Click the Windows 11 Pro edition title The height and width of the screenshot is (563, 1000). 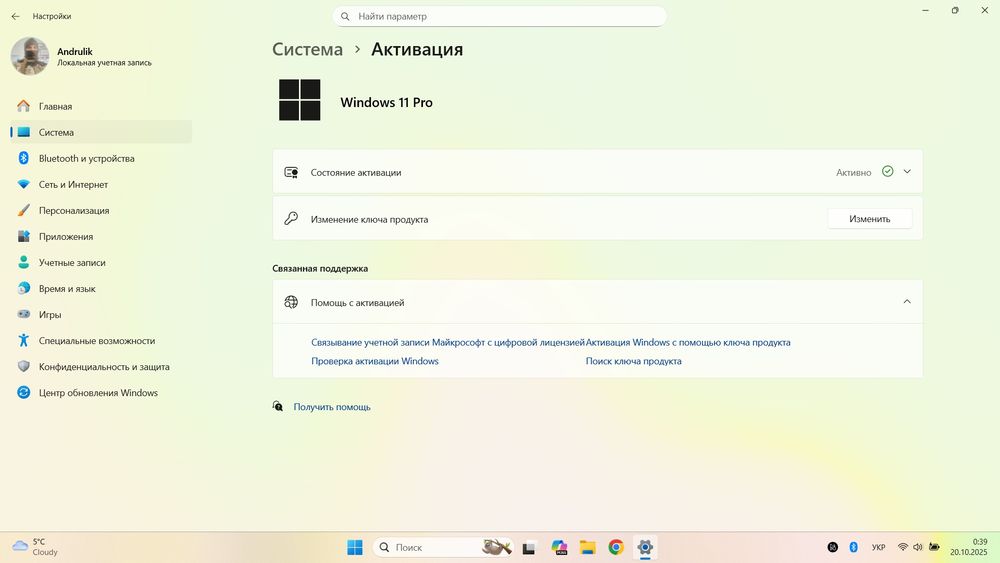[x=386, y=102]
